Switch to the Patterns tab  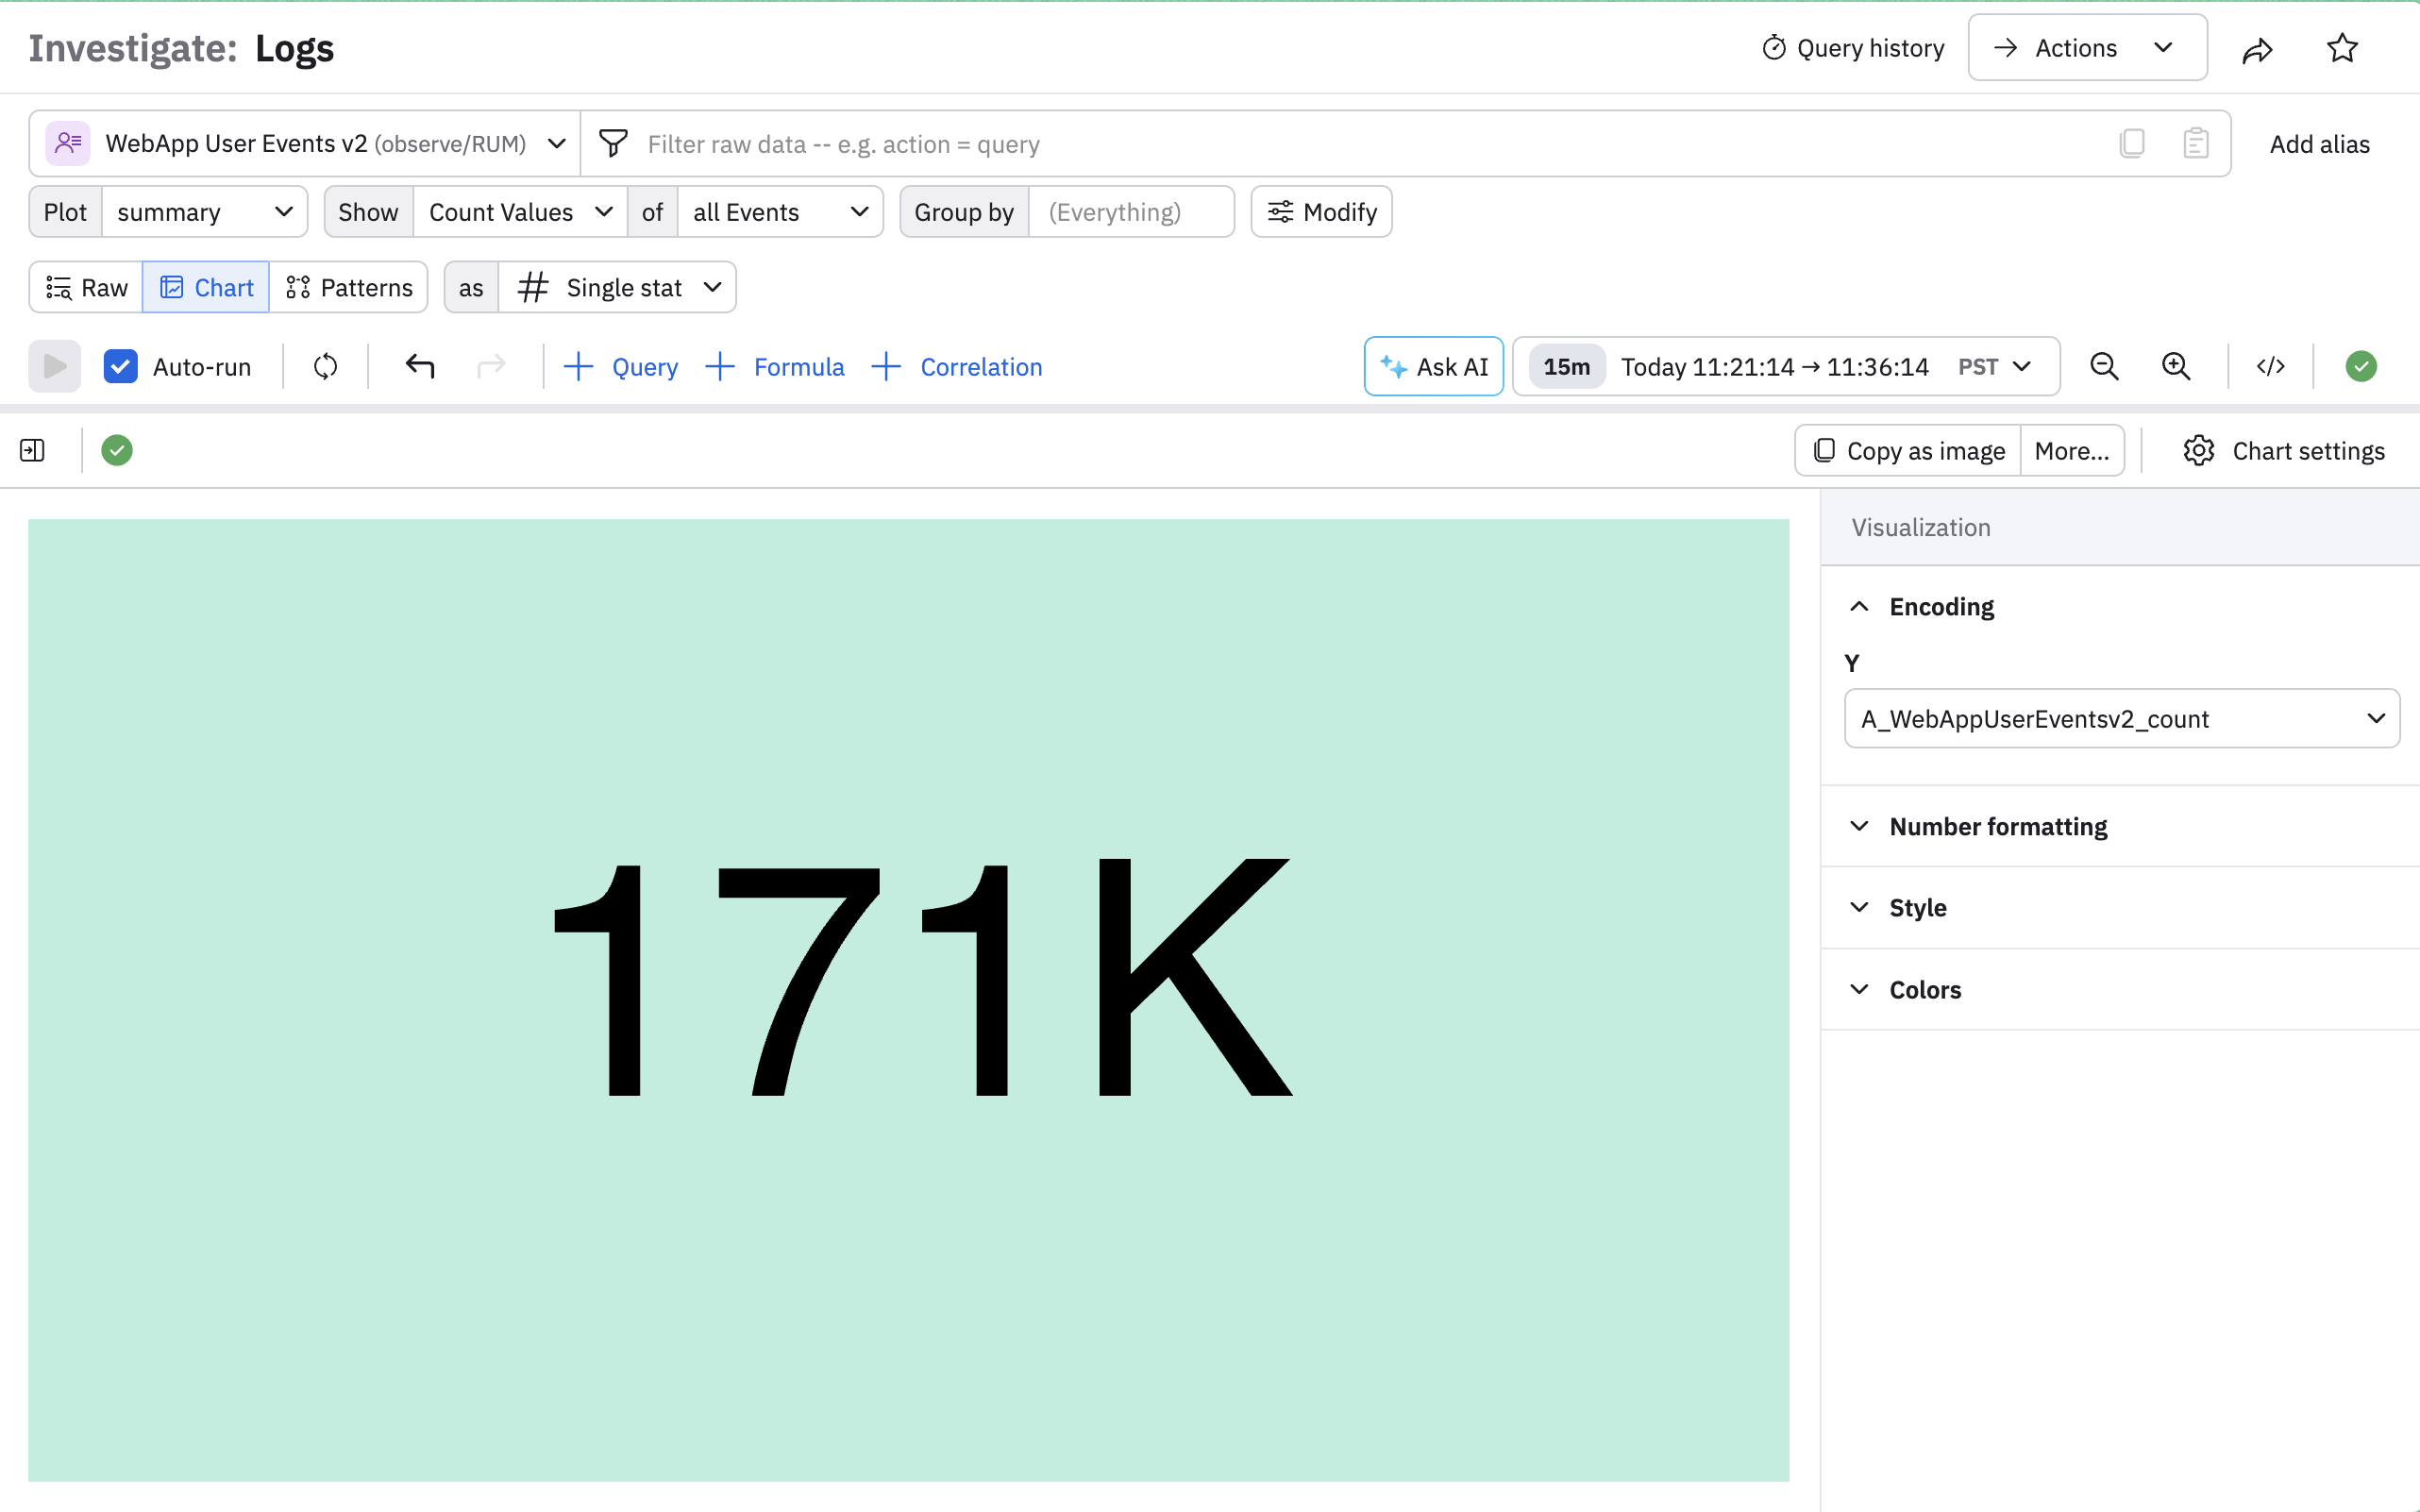click(349, 288)
